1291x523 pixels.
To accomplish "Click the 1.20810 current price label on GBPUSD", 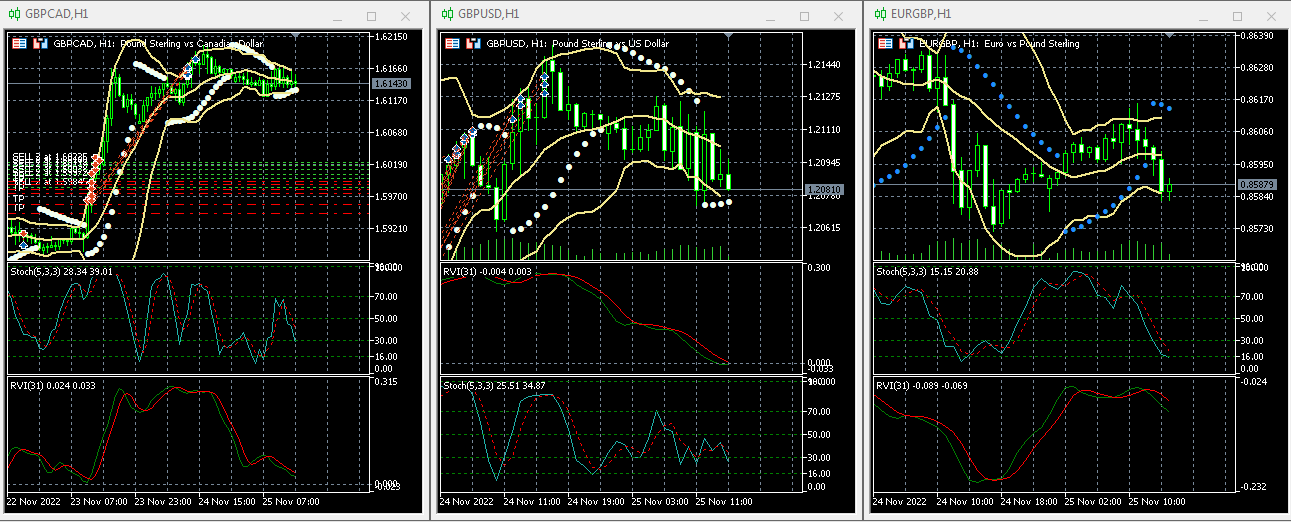I will click(x=822, y=189).
